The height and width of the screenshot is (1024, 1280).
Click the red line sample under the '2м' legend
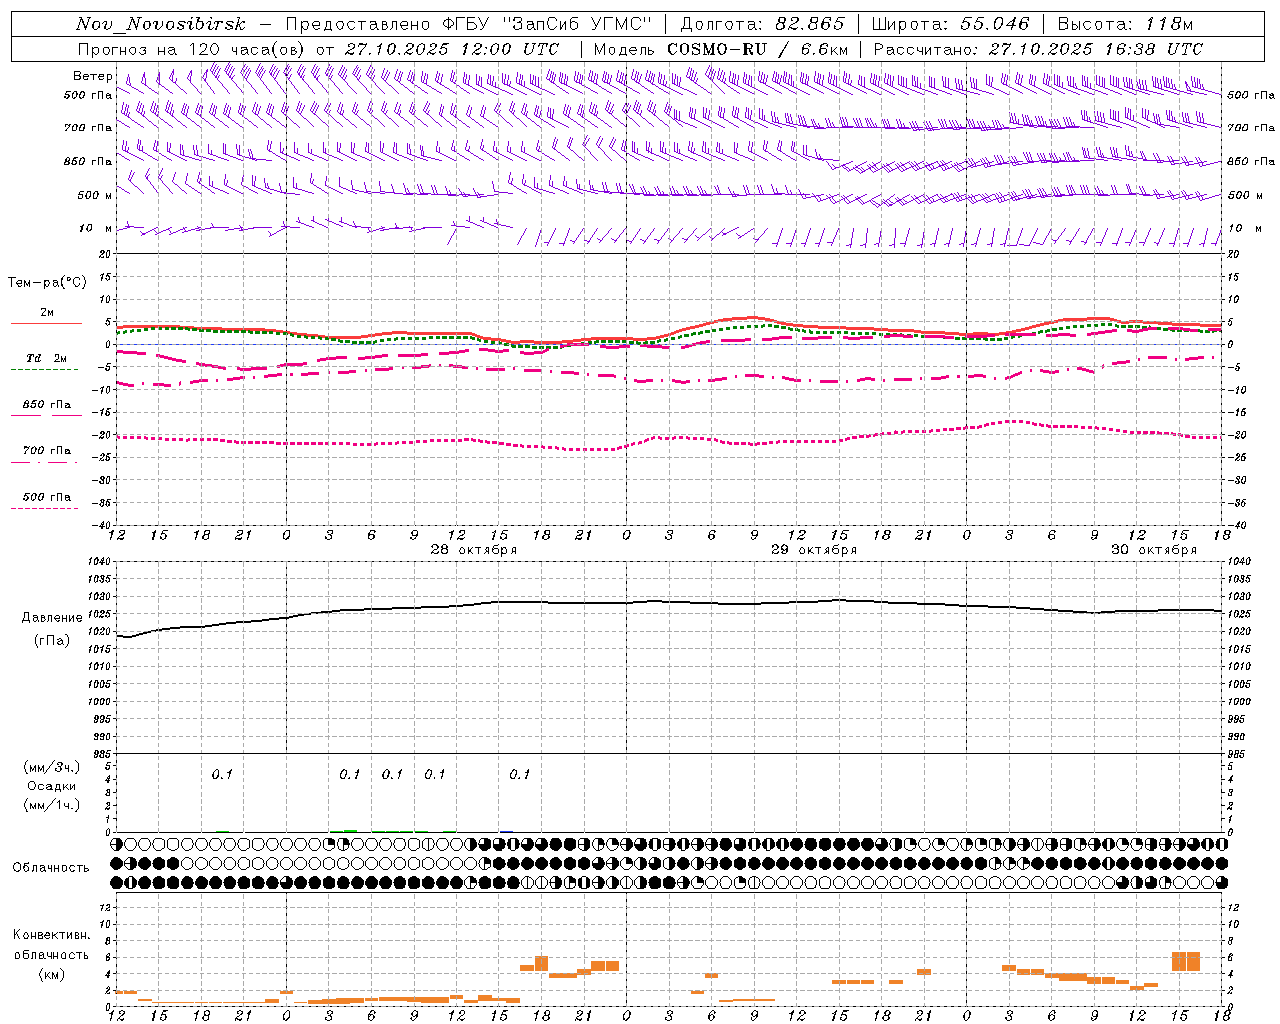click(x=46, y=324)
